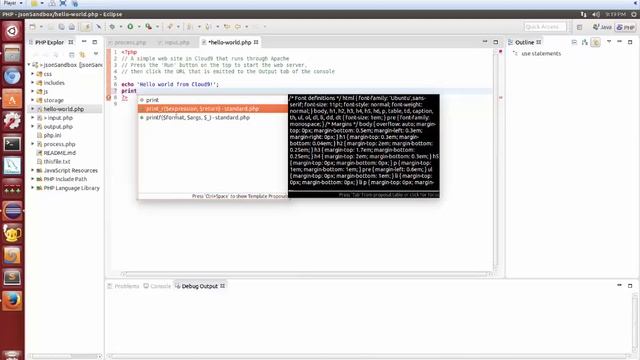The height and width of the screenshot is (360, 640).
Task: Click the Quick Access field
Action: [545, 27]
